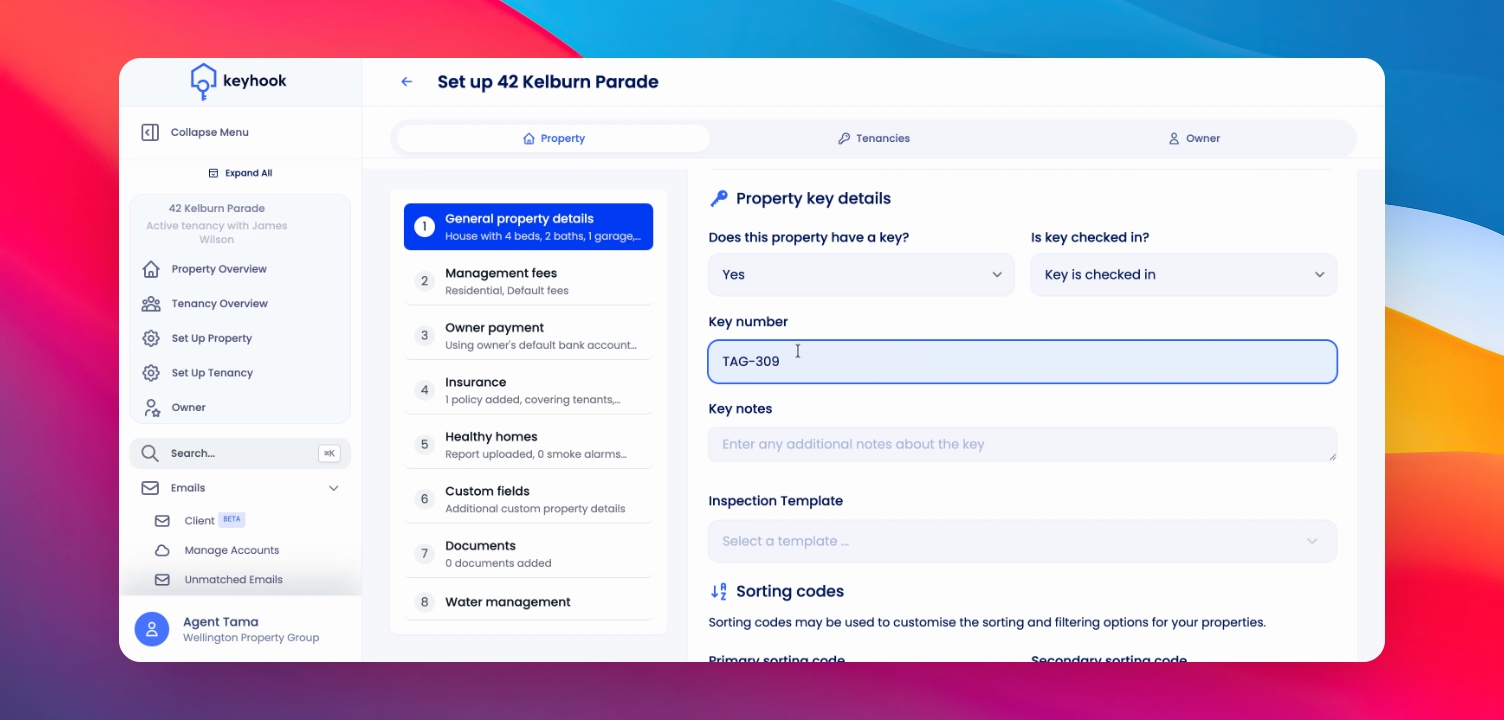Click the Key notes text area
The height and width of the screenshot is (720, 1504).
pyautogui.click(x=1022, y=445)
